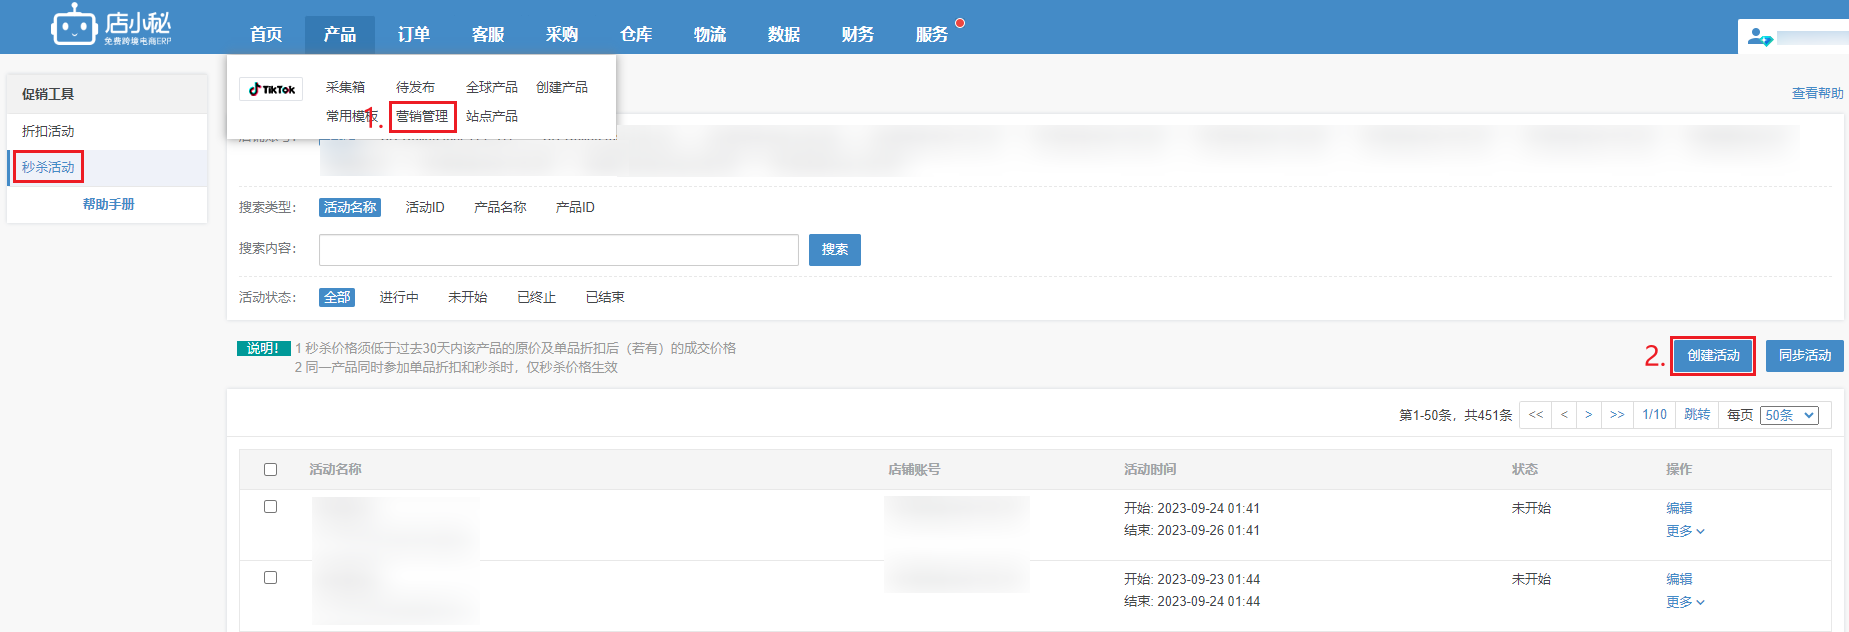Click the 创建活动 button
This screenshot has height=632, width=1849.
point(1713,356)
